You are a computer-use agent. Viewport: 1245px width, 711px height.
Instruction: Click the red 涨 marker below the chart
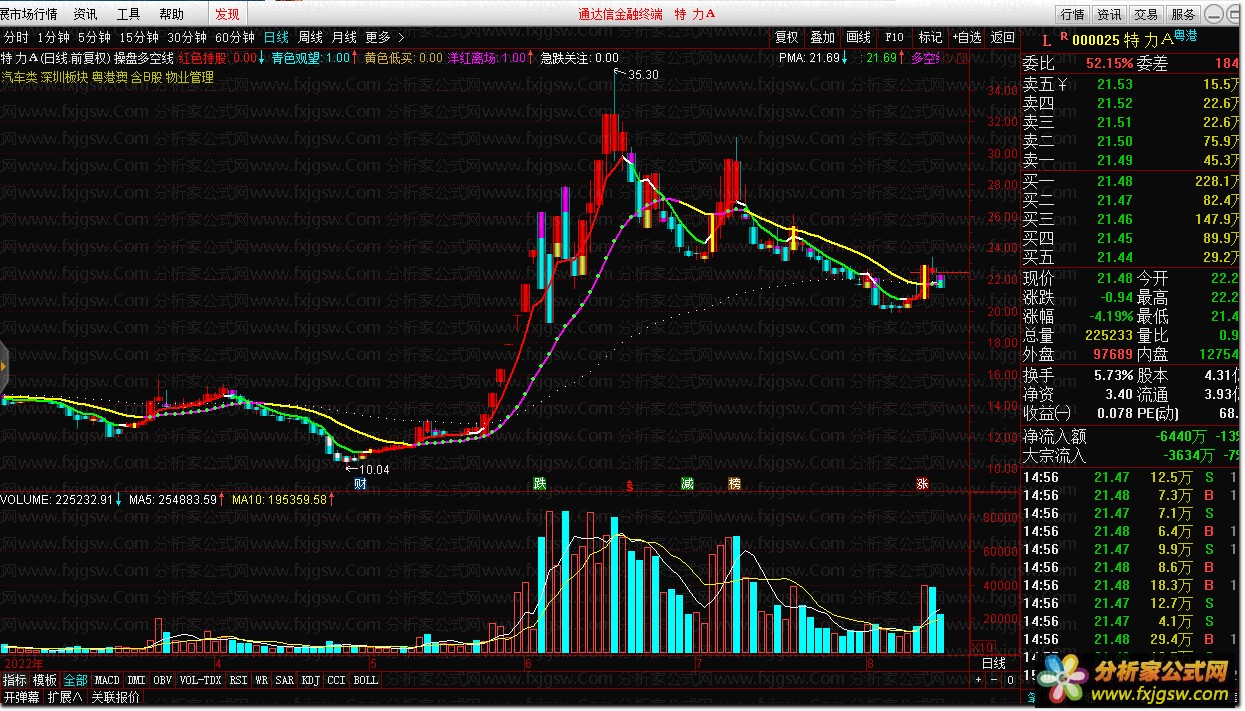922,484
